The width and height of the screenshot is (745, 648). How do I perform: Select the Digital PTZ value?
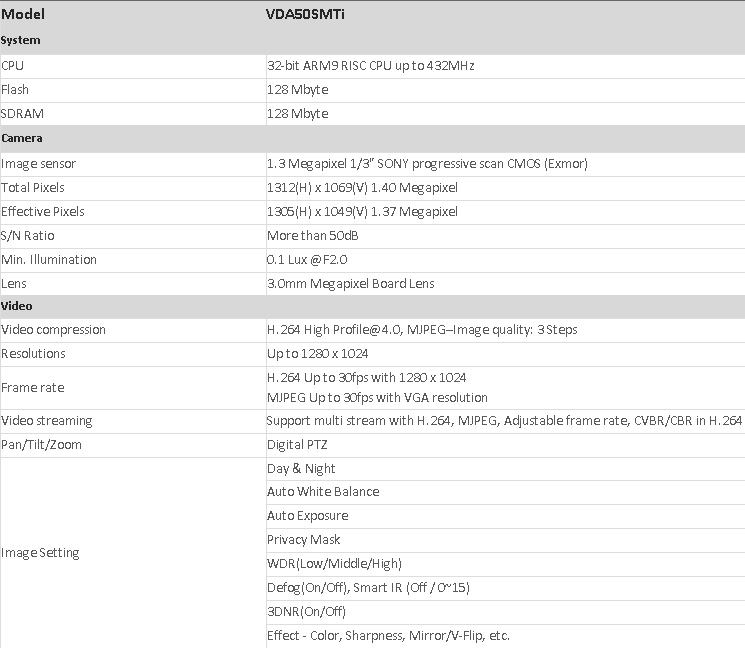[x=298, y=444]
